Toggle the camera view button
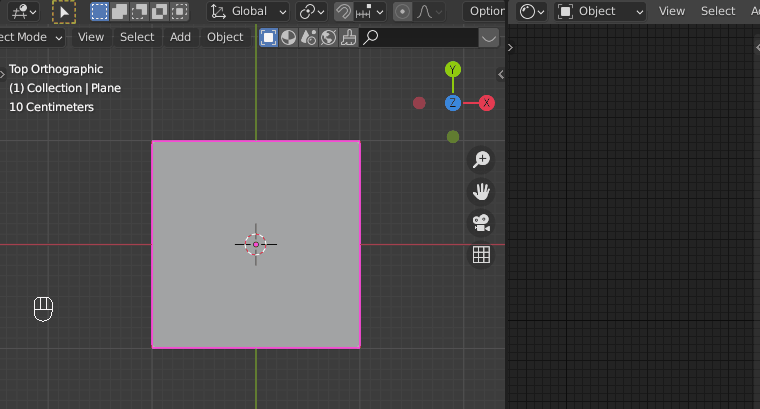760x409 pixels. (x=481, y=223)
